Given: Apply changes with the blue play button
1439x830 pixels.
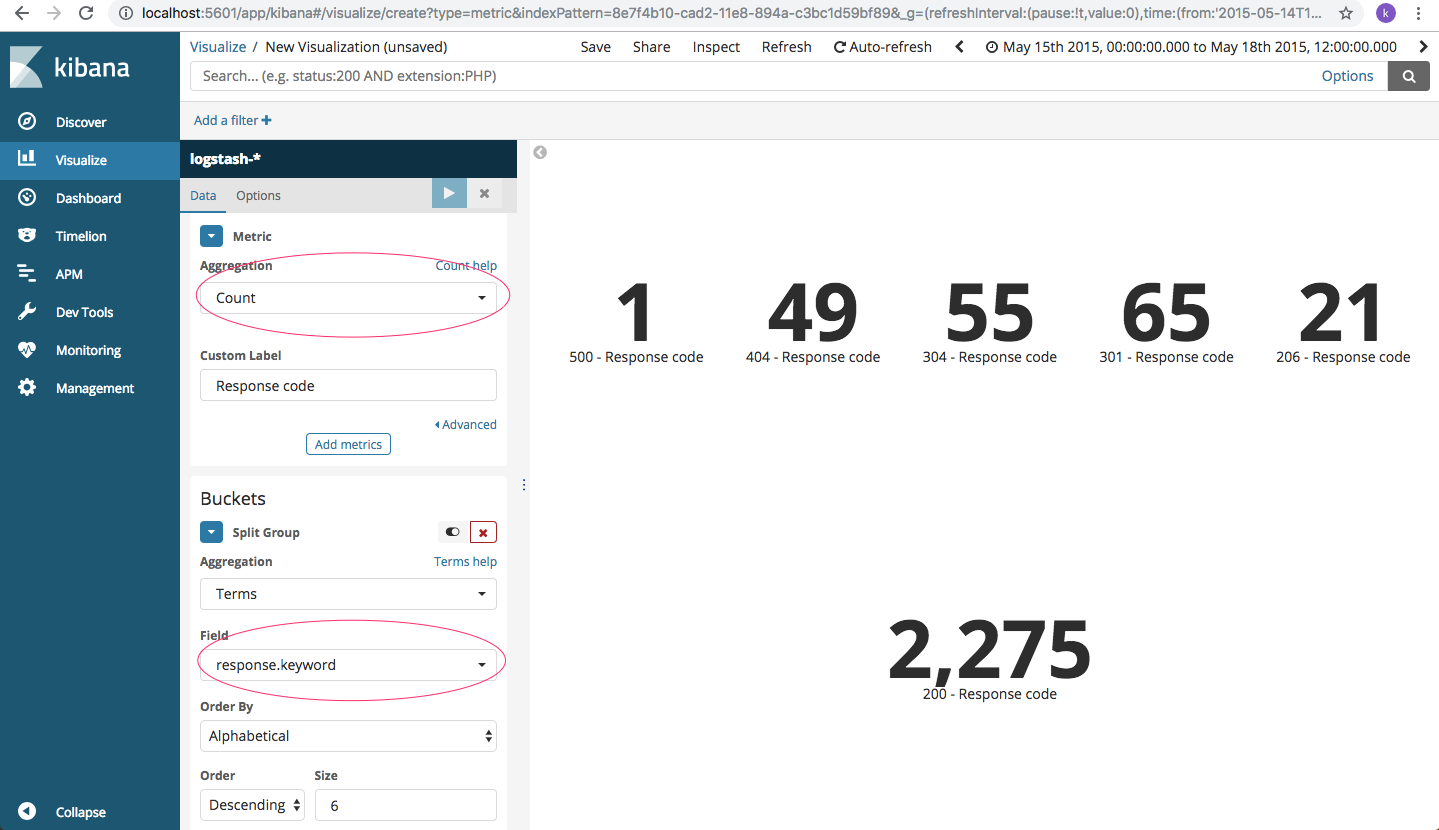Looking at the screenshot, I should (449, 193).
